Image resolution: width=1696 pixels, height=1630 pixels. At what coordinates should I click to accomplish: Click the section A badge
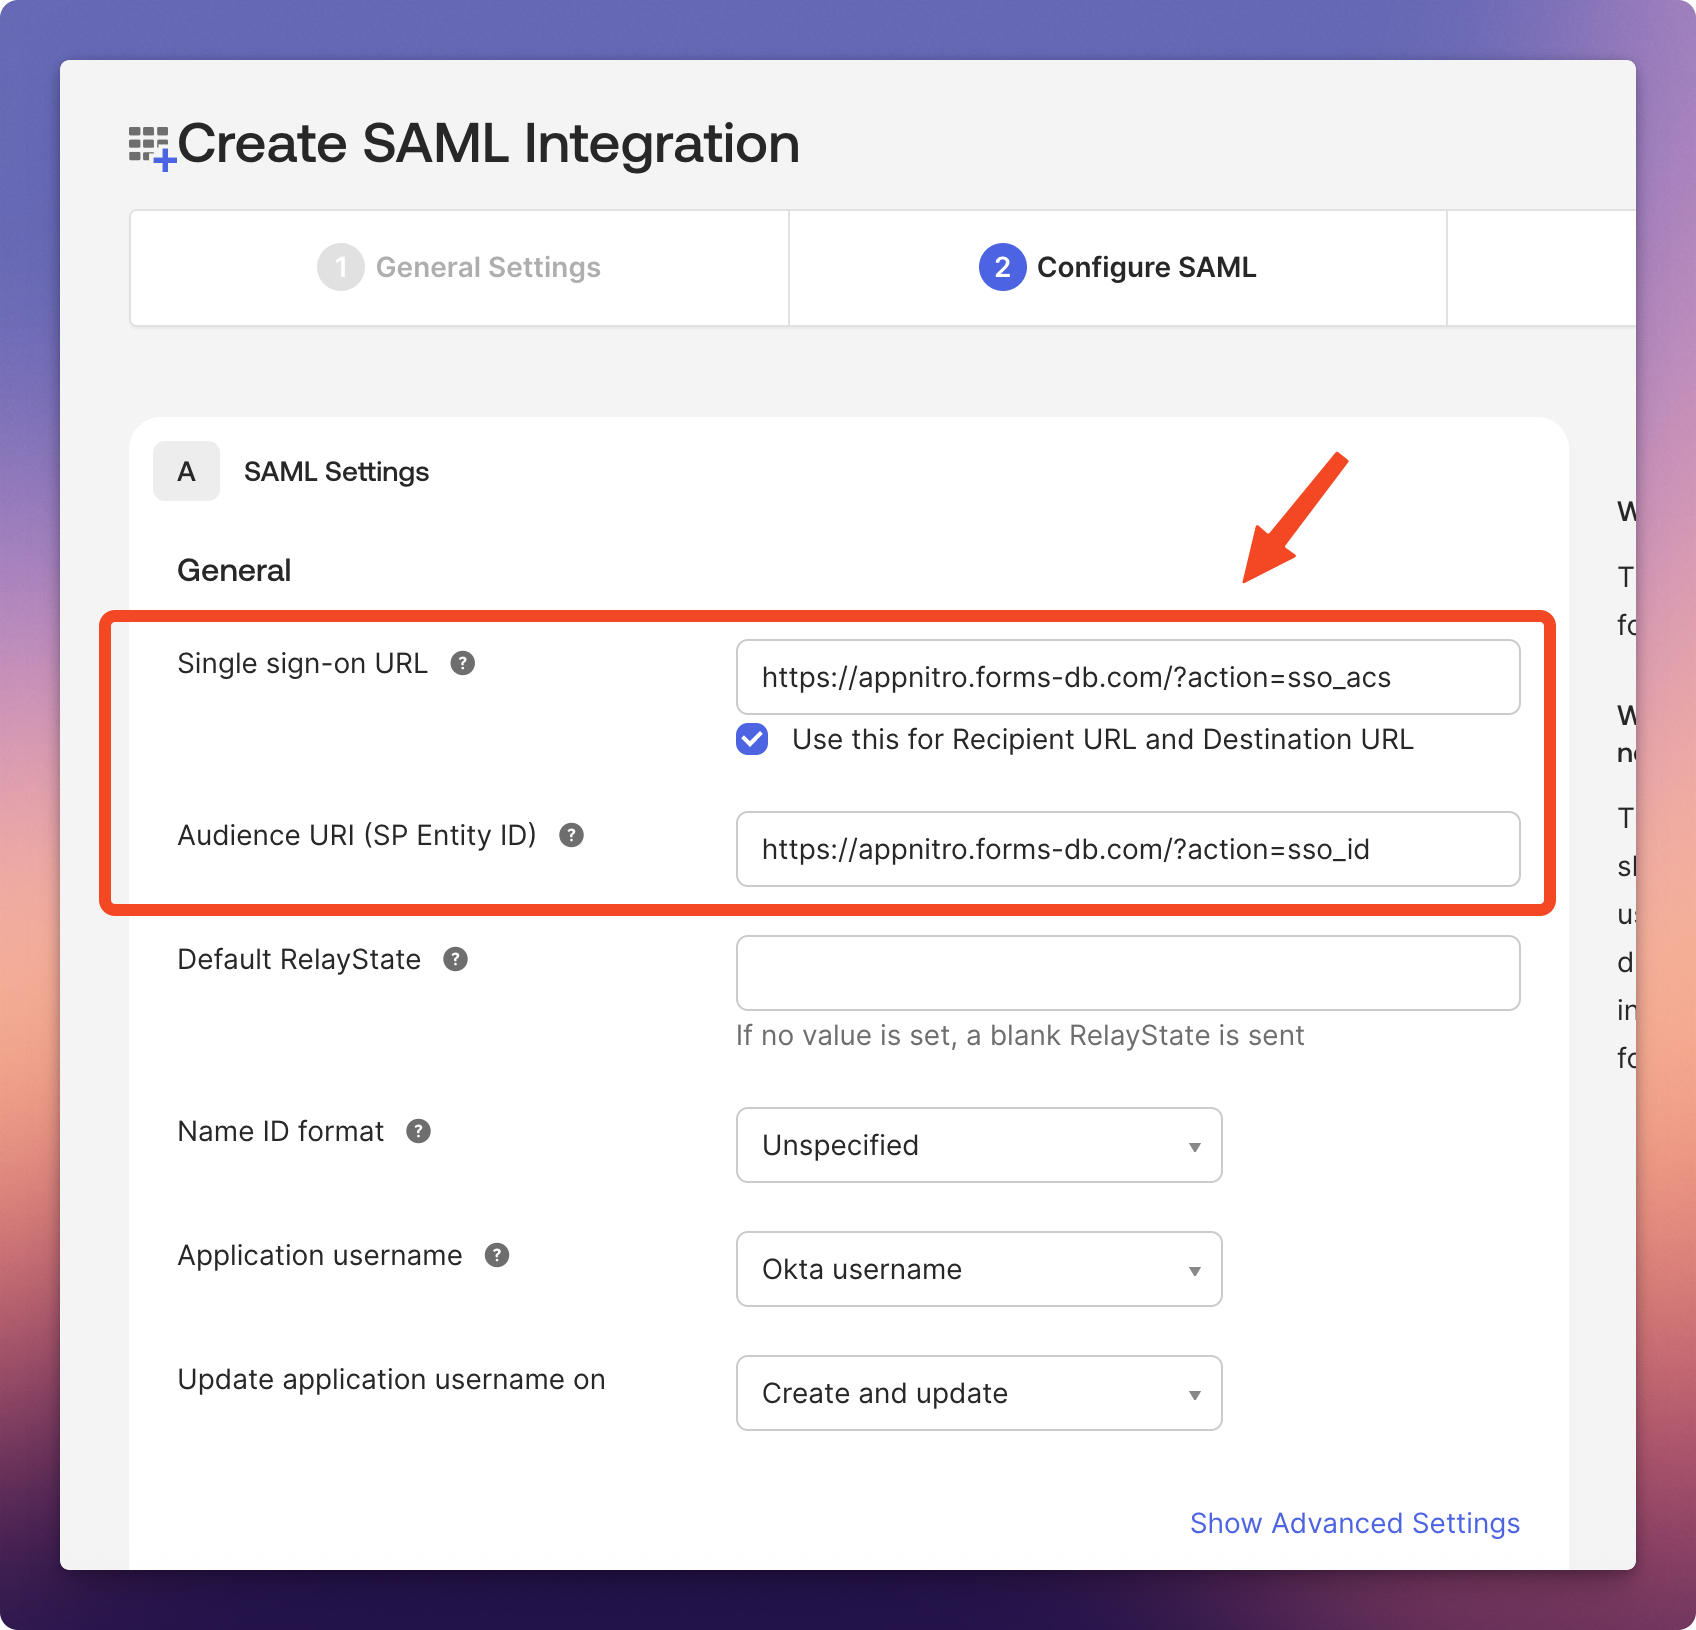pyautogui.click(x=186, y=471)
